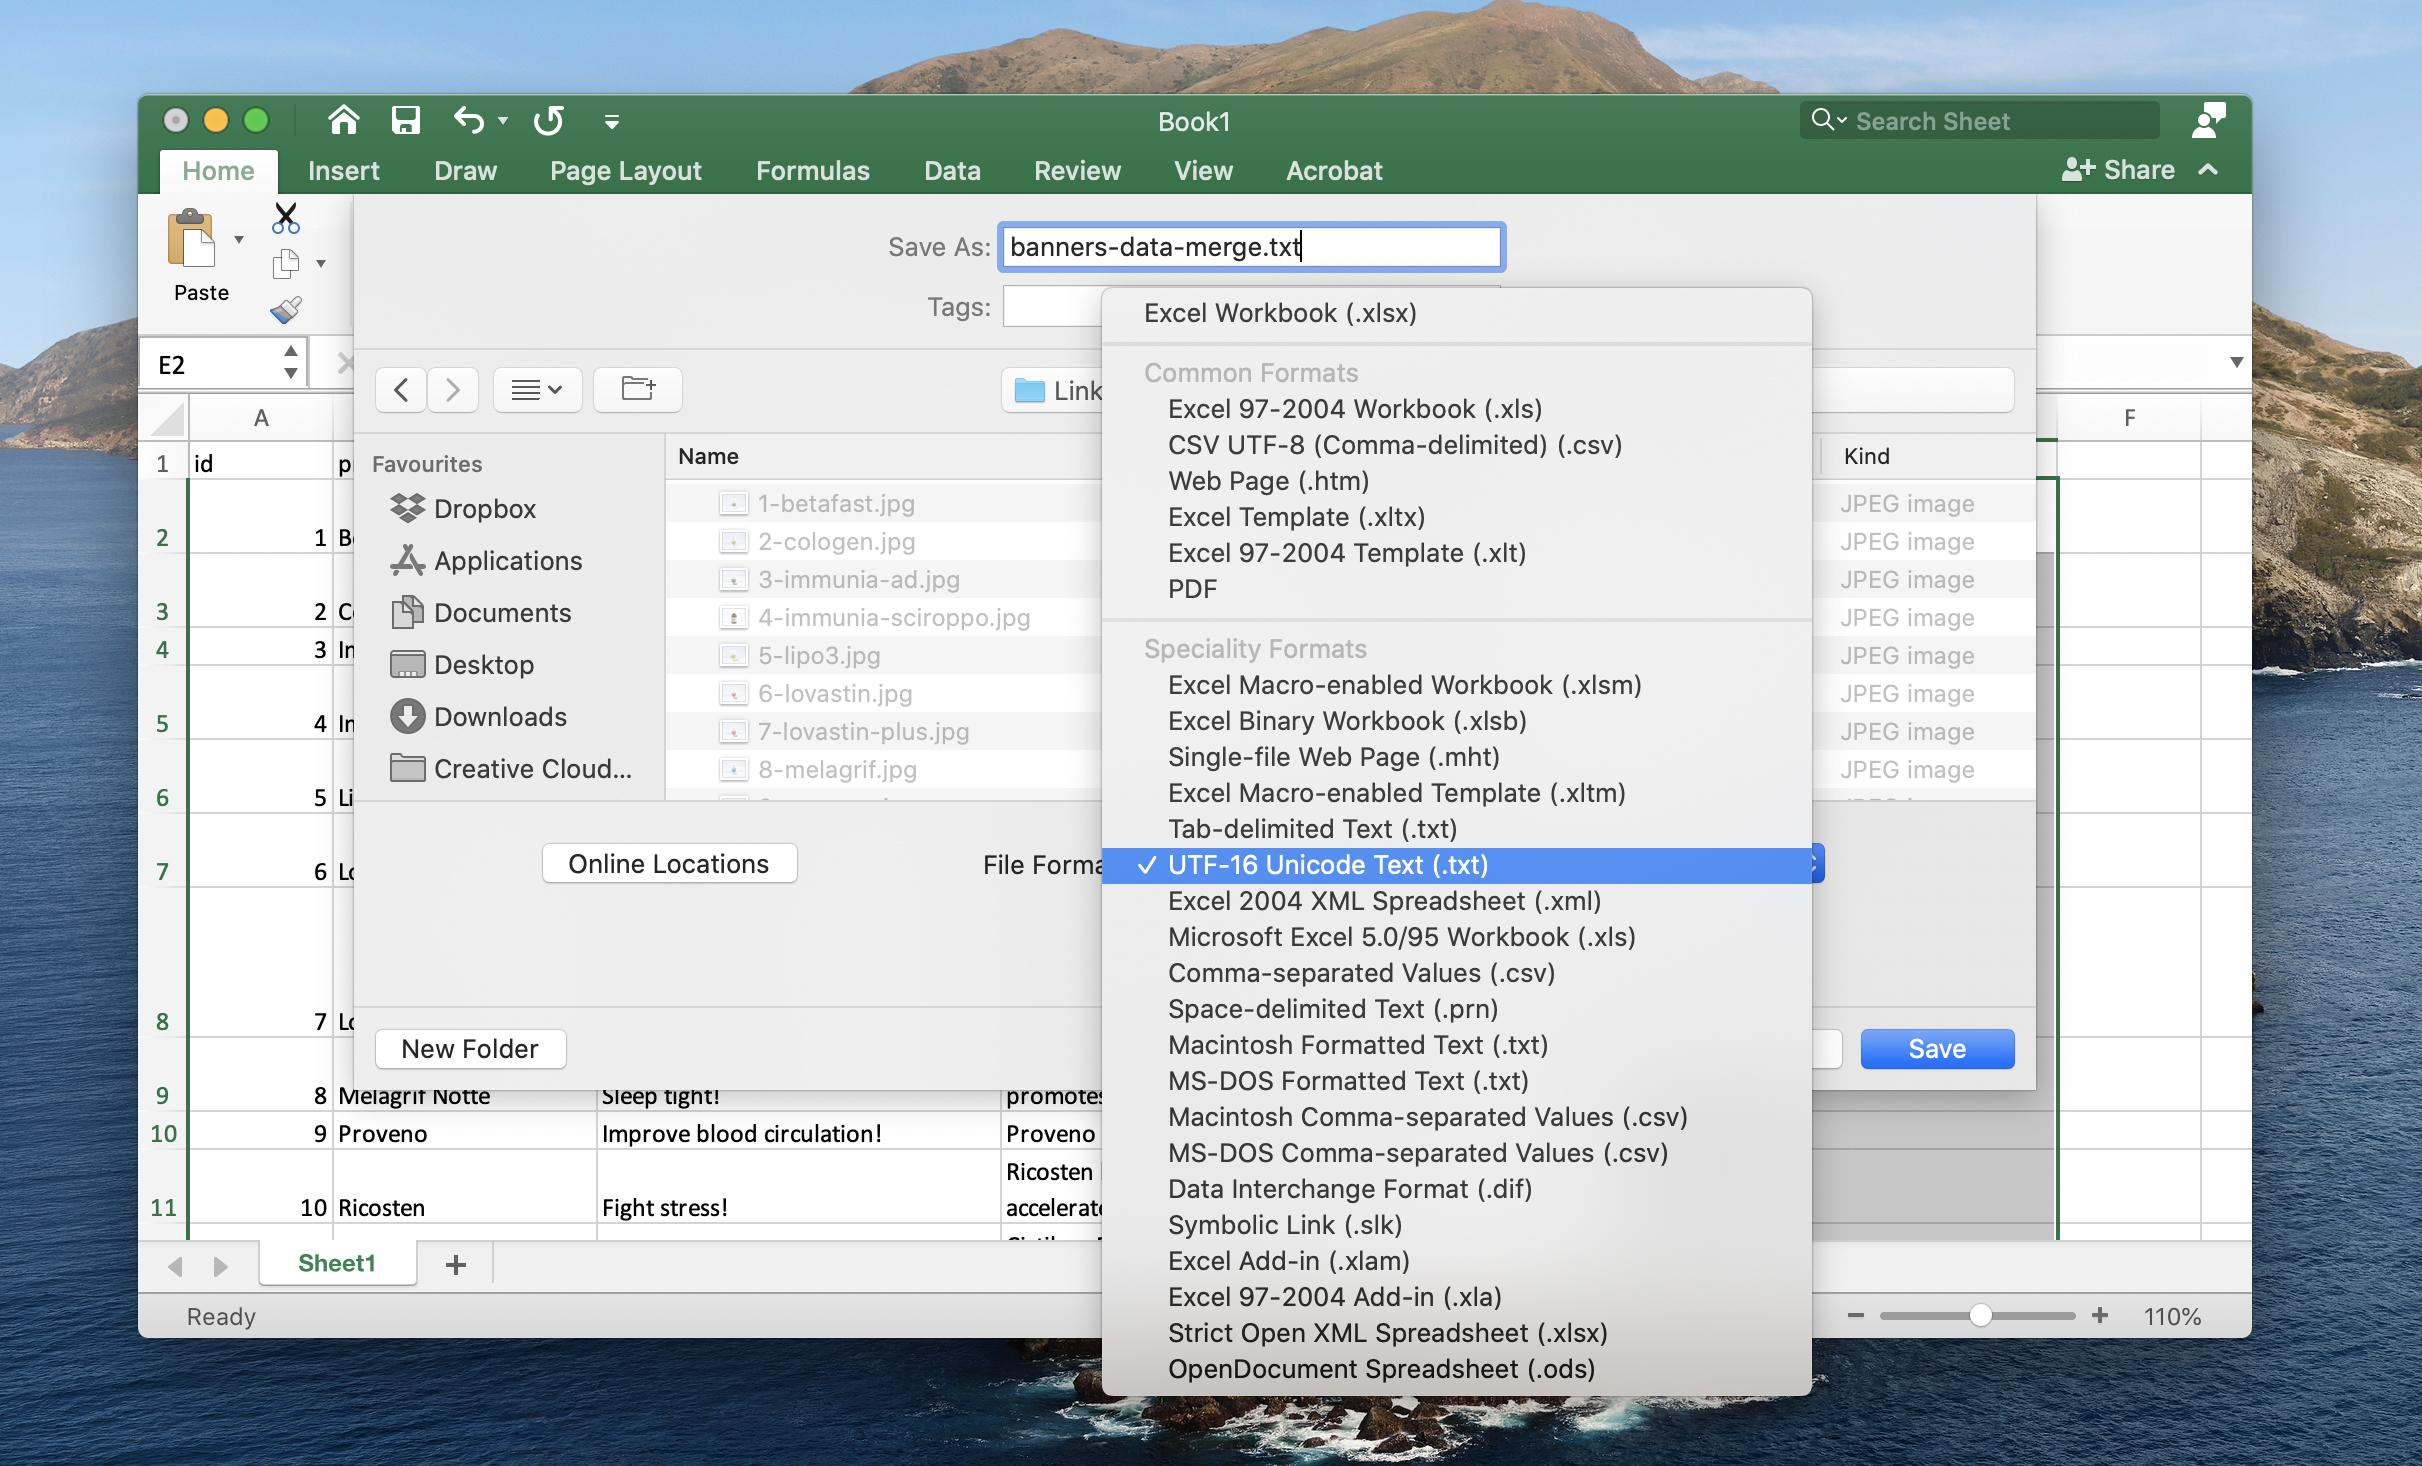
Task: Open the View tab
Action: click(x=1203, y=171)
